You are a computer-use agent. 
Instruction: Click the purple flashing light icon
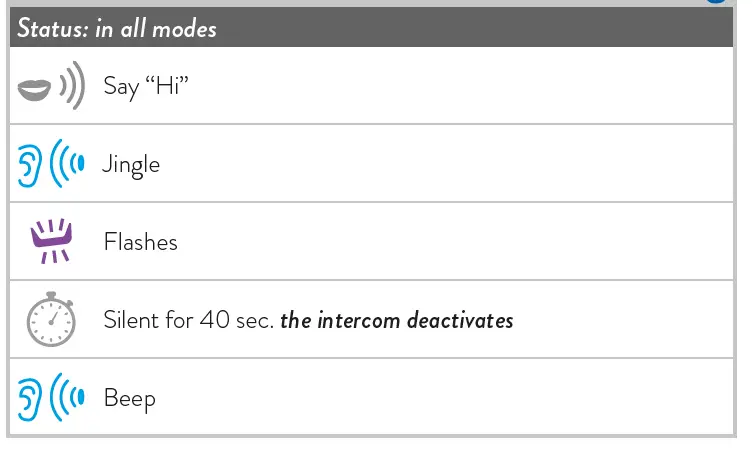click(x=49, y=241)
